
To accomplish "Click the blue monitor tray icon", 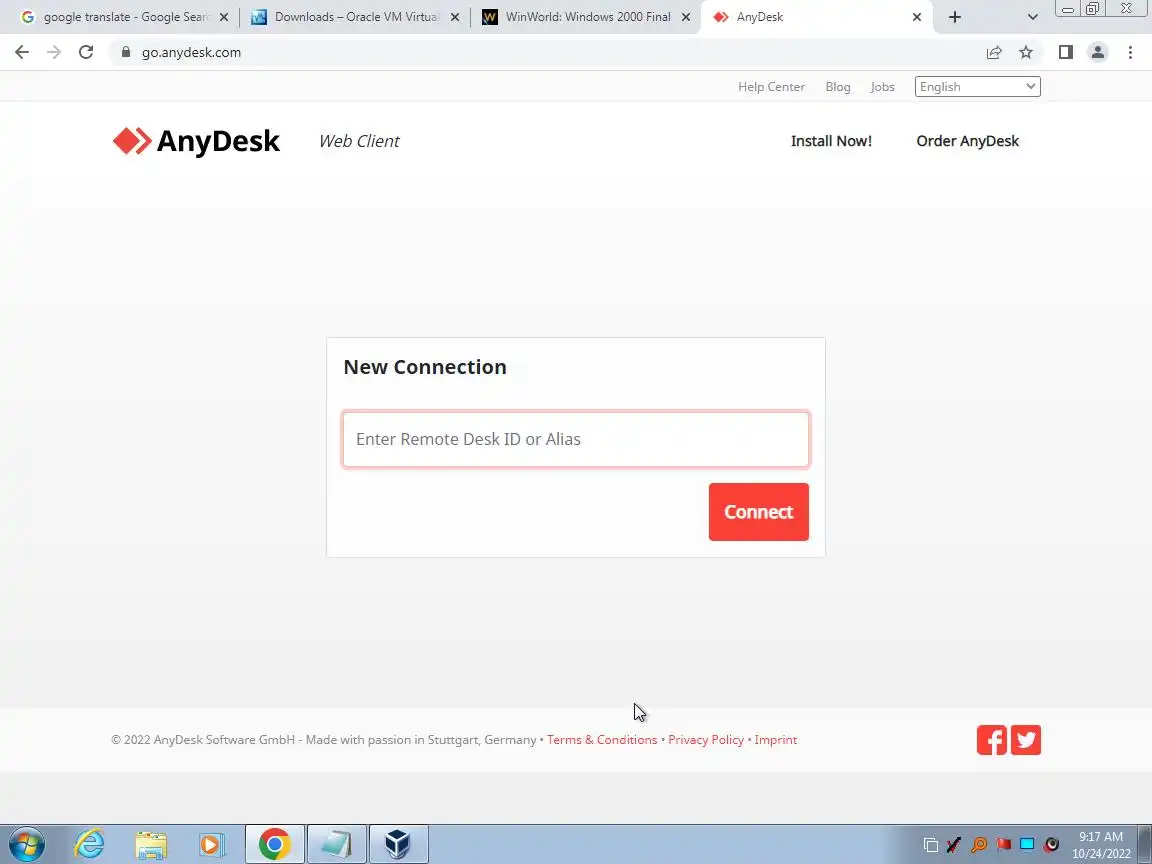I will tap(1027, 844).
